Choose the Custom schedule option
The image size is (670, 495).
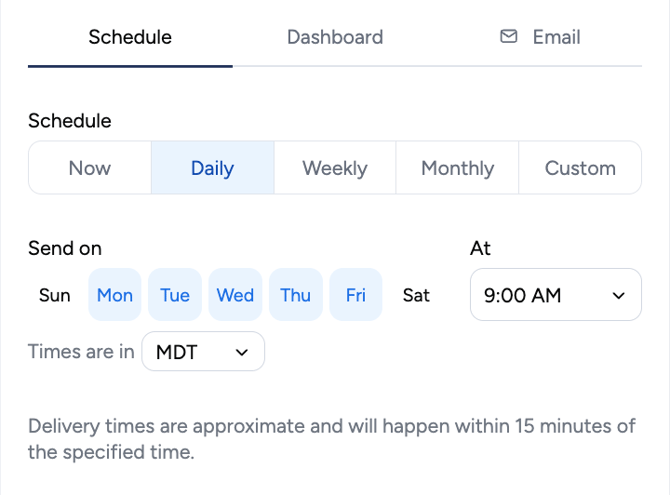pyautogui.click(x=580, y=168)
